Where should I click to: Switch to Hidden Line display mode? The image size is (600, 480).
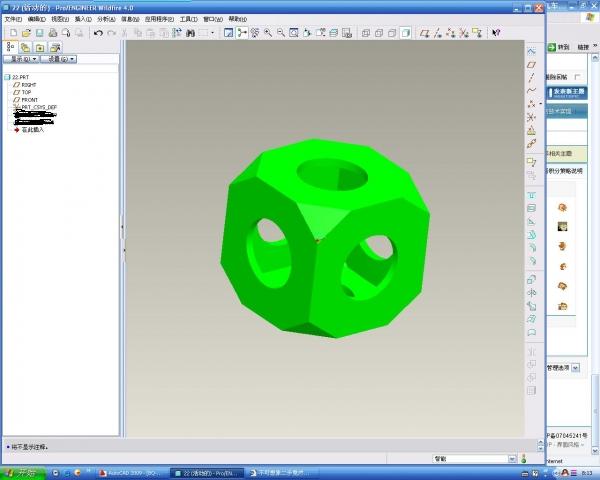(379, 33)
